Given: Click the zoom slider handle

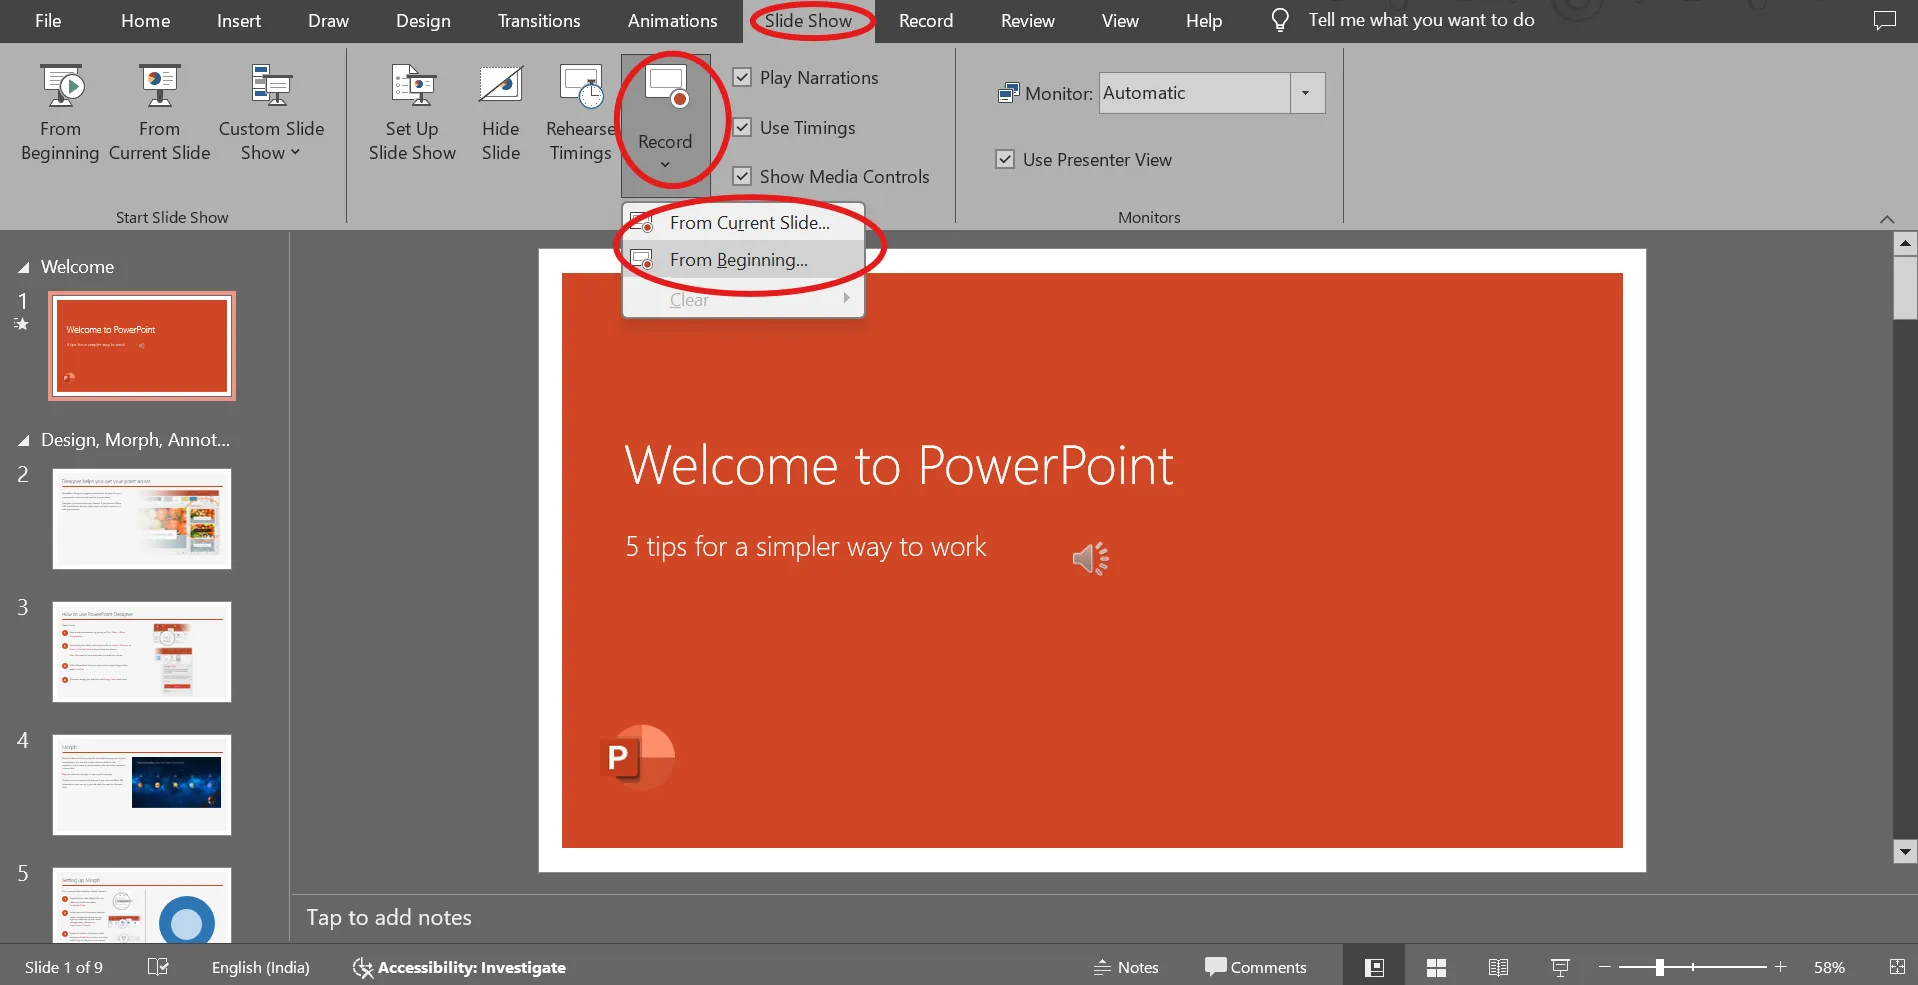Looking at the screenshot, I should [x=1660, y=967].
